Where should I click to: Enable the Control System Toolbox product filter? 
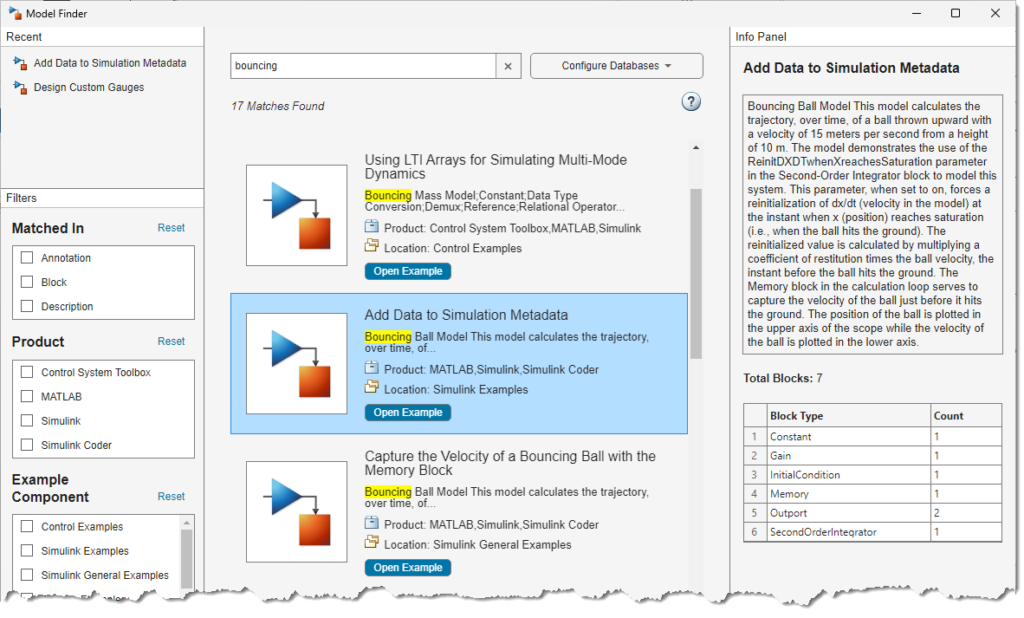coord(27,372)
